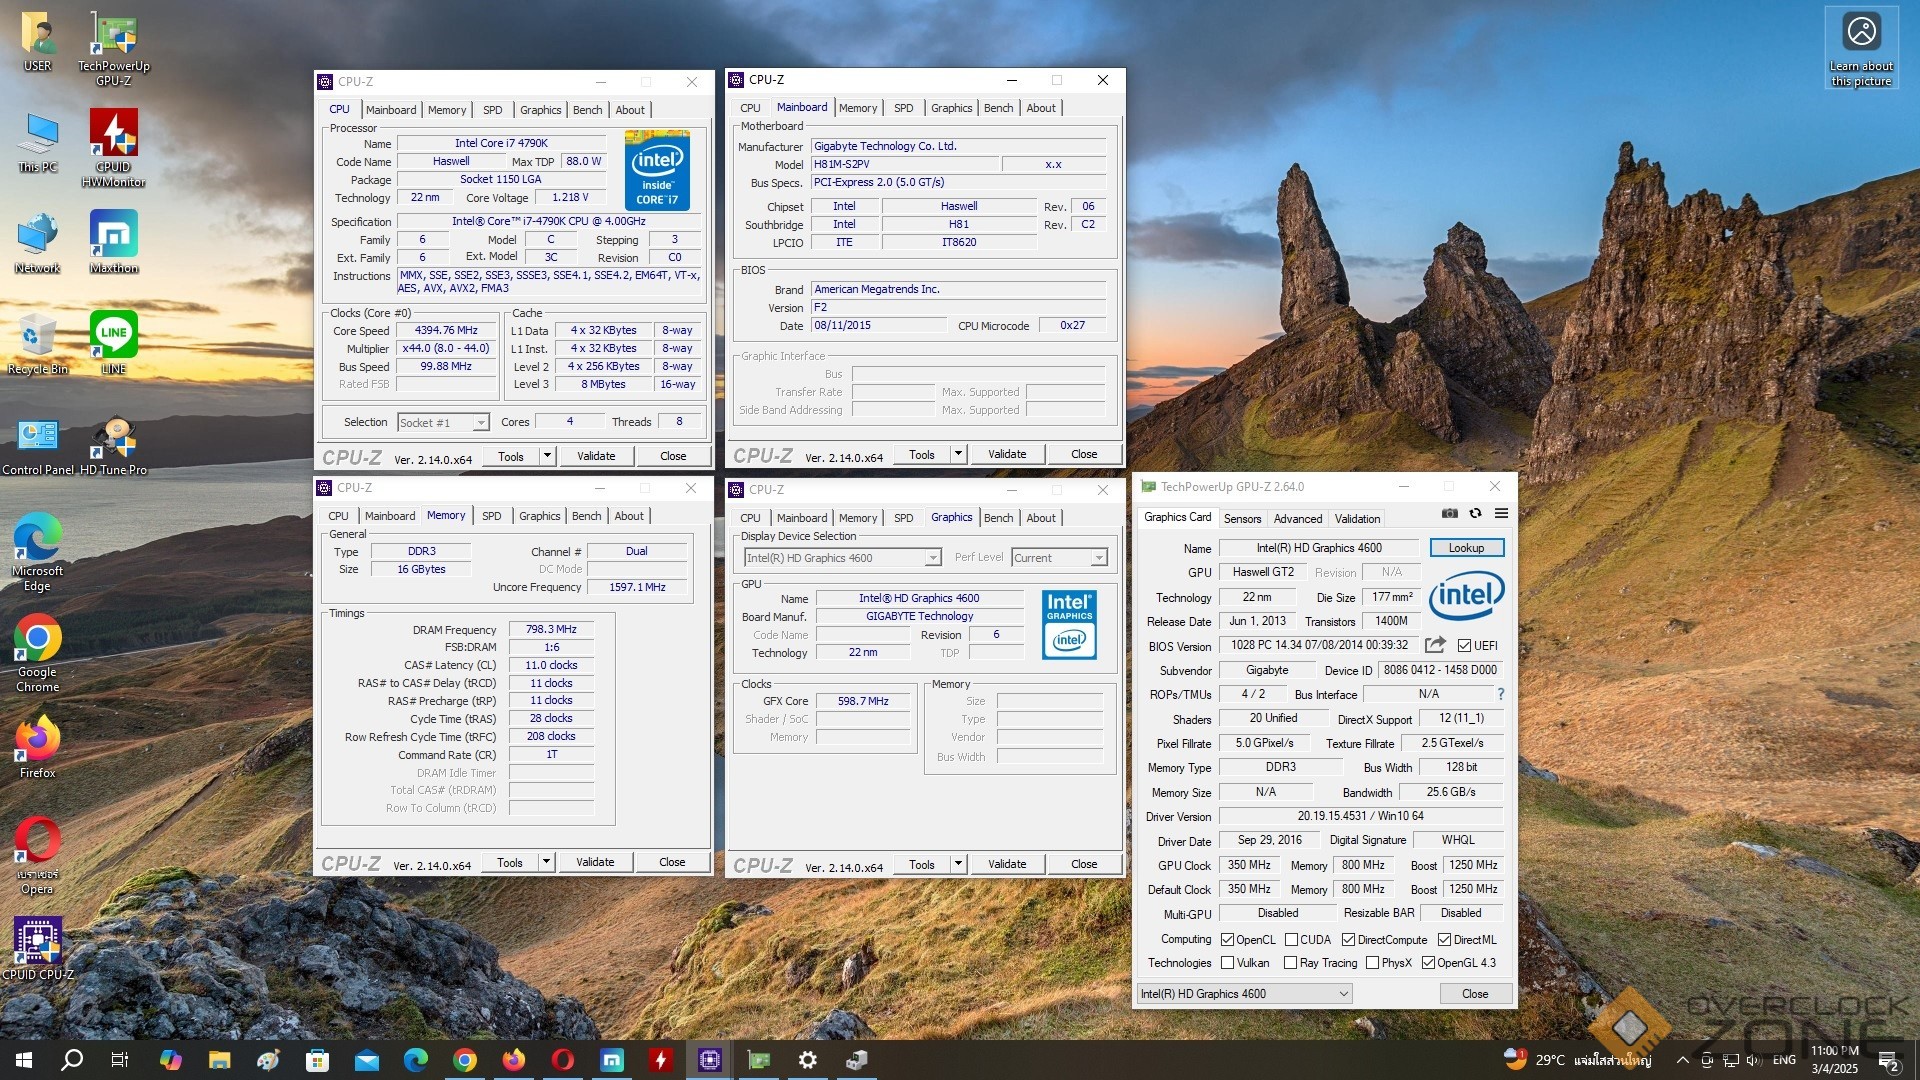Open the Perf Level Current dropdown
Viewport: 1920px width, 1080px height.
click(x=1059, y=558)
